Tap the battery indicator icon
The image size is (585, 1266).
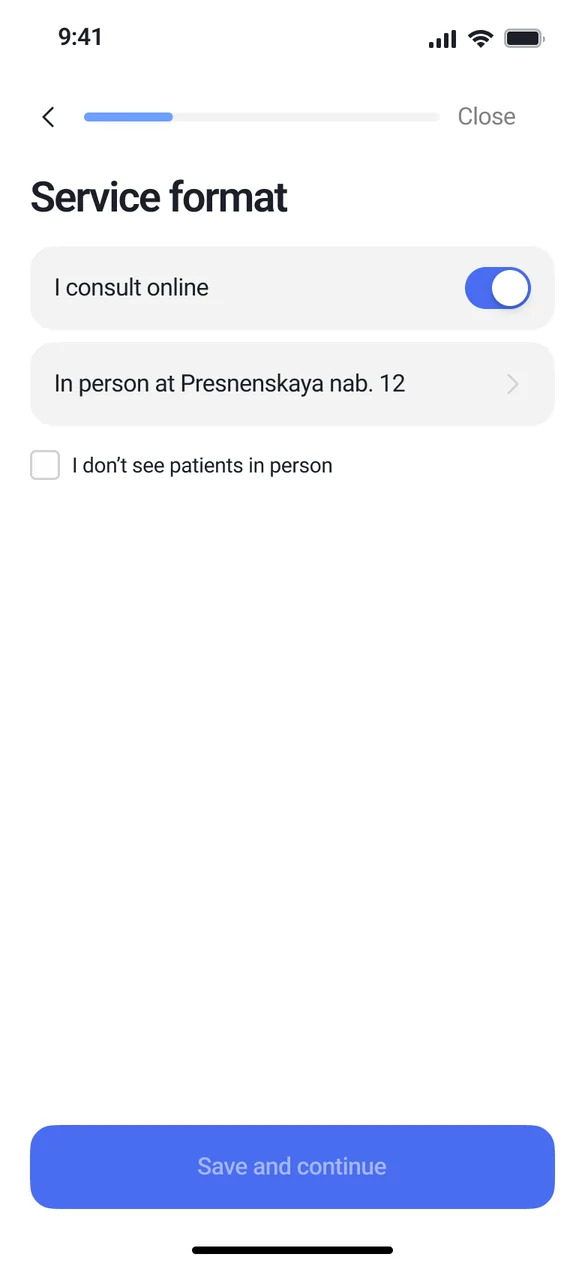(524, 39)
